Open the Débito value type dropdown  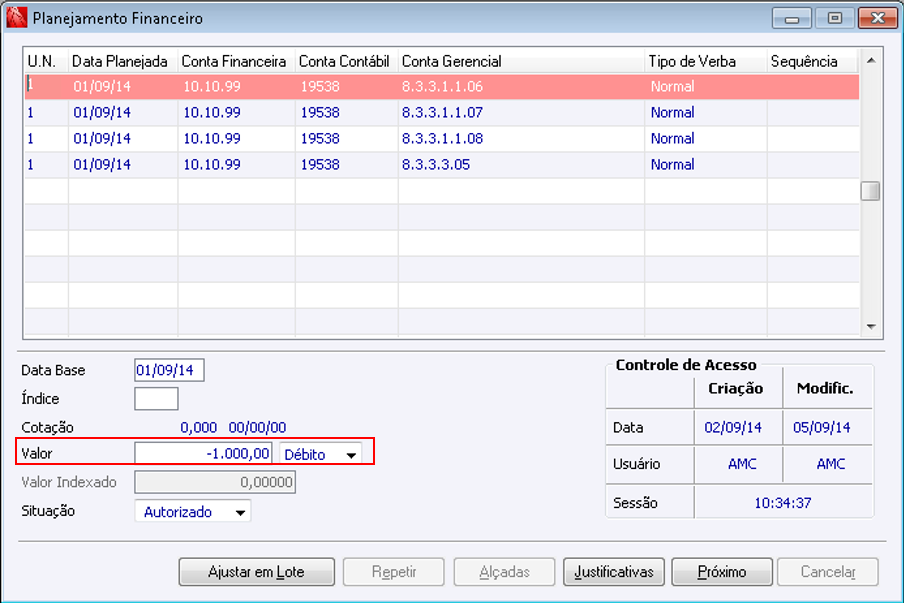321,454
